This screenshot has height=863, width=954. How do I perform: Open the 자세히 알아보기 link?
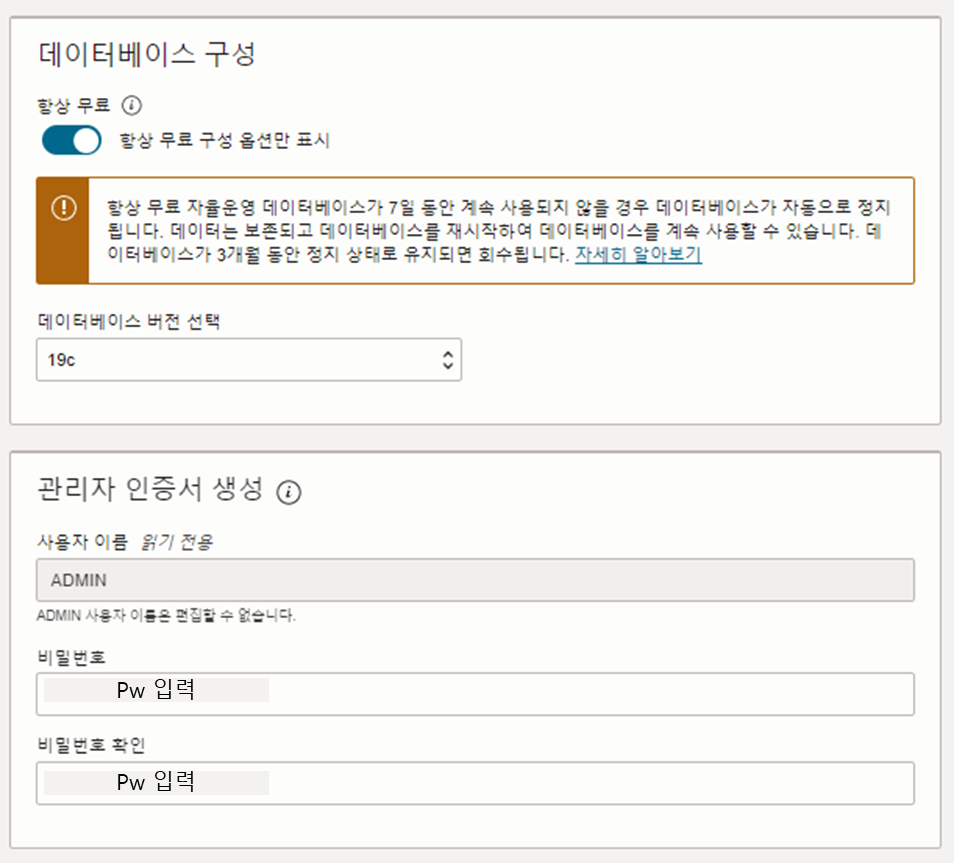tap(638, 254)
